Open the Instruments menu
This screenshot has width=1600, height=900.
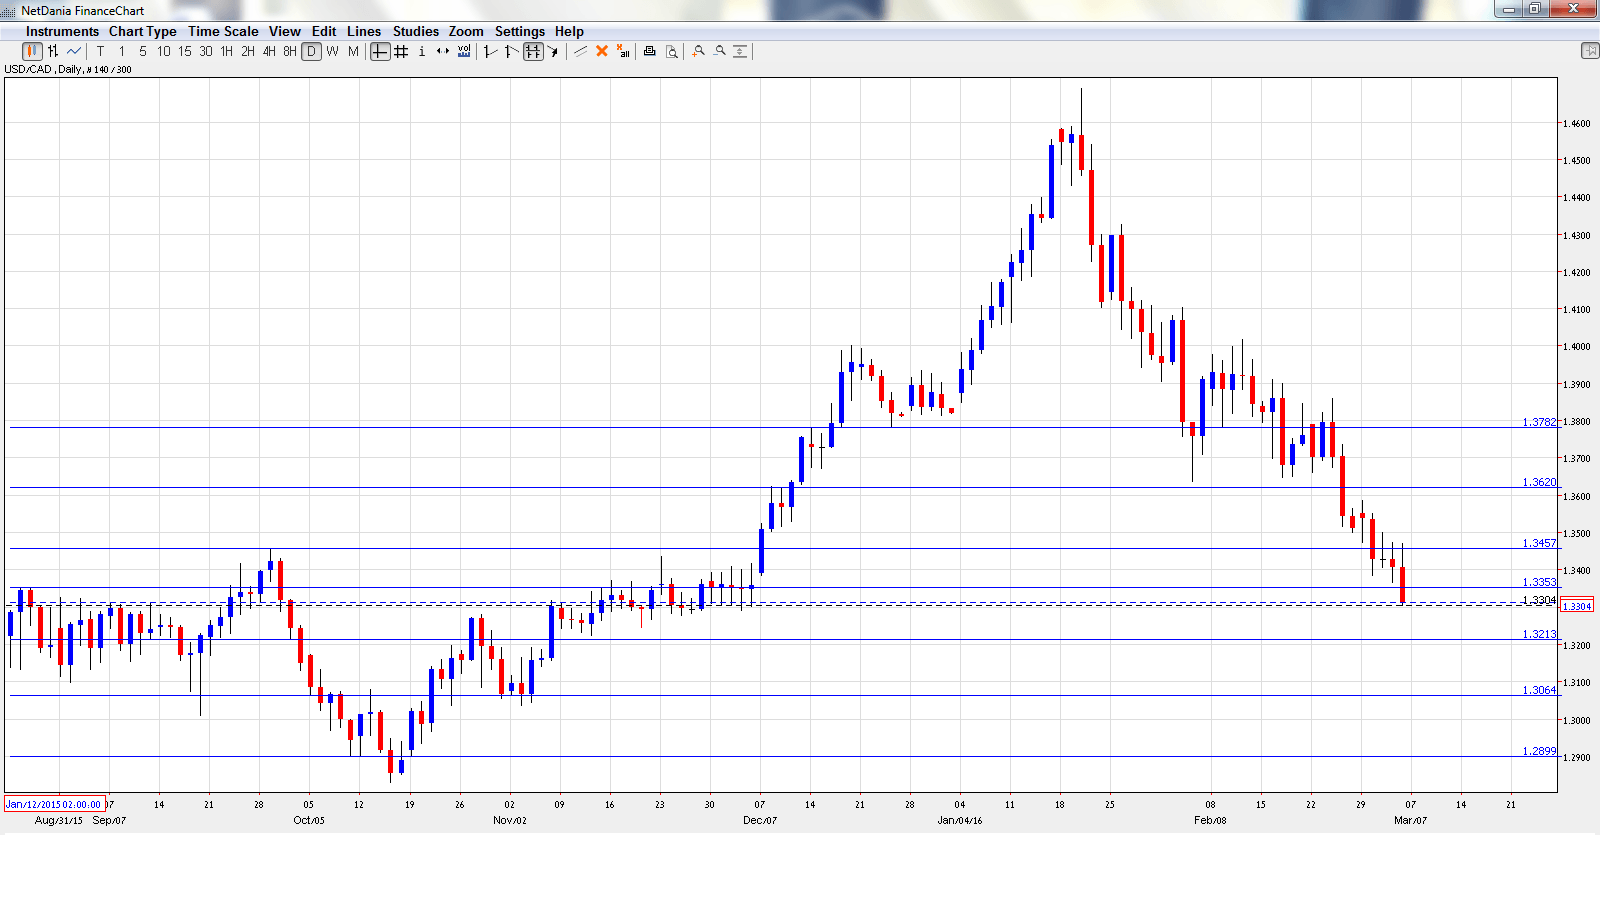pos(62,31)
